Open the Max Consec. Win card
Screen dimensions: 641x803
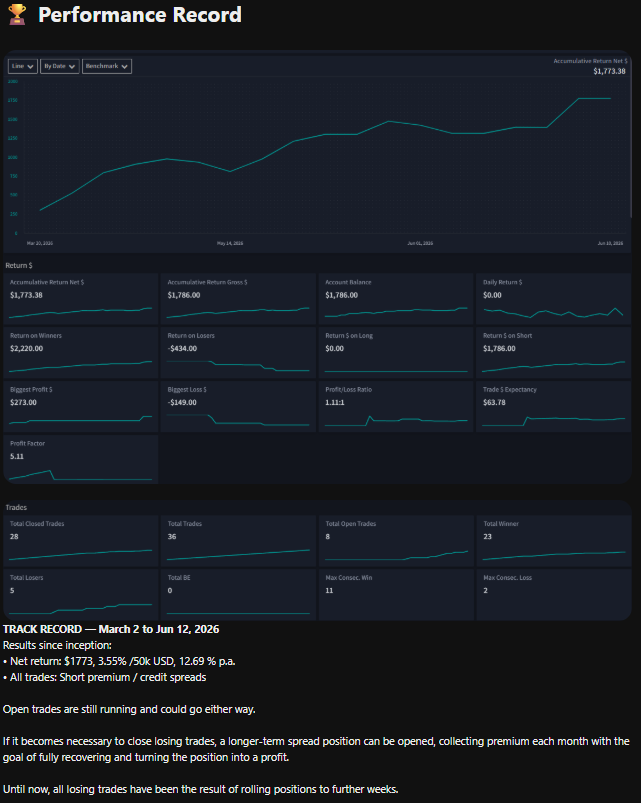pyautogui.click(x=396, y=594)
